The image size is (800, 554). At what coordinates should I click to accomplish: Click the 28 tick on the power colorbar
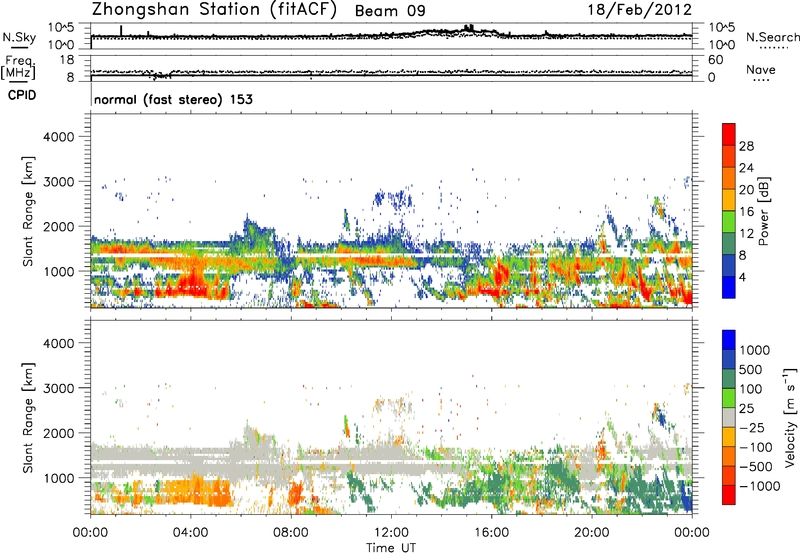pos(746,146)
